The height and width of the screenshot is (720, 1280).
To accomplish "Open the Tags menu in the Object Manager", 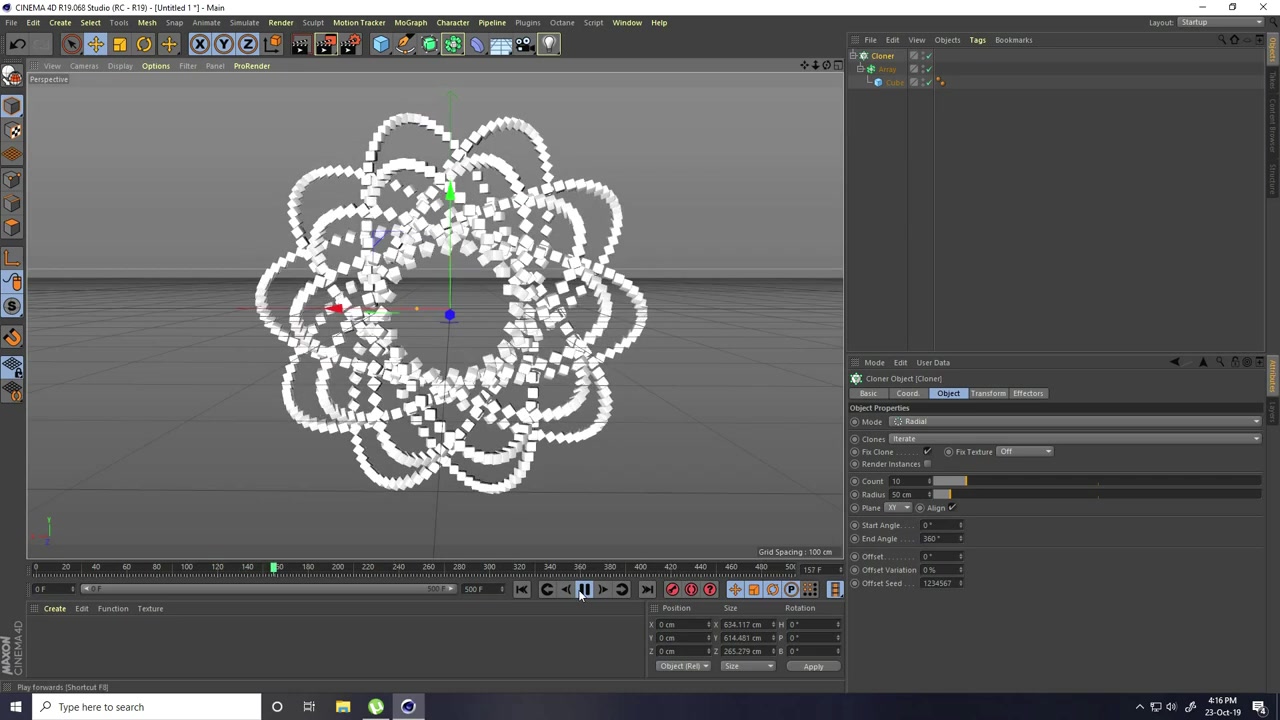I will pyautogui.click(x=977, y=40).
